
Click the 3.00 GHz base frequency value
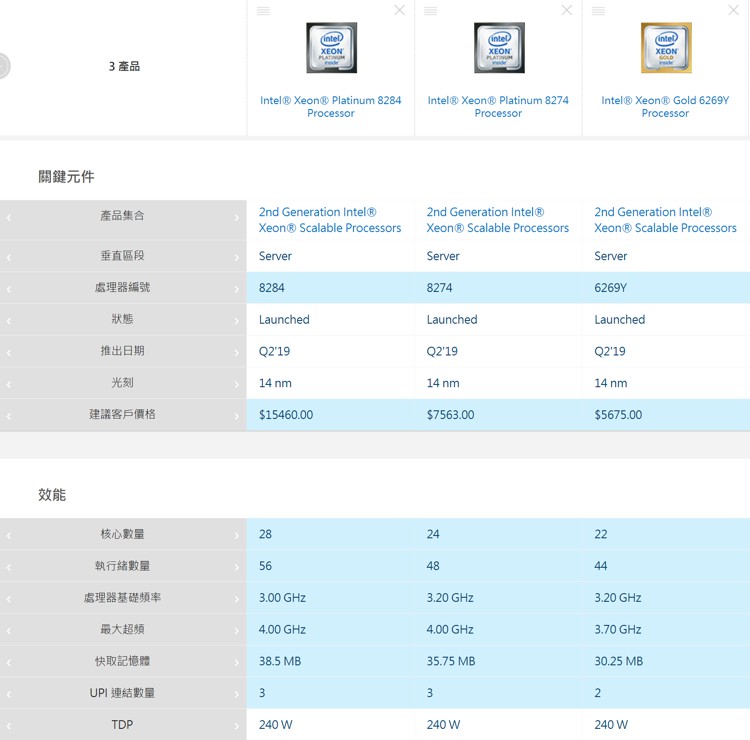click(282, 597)
